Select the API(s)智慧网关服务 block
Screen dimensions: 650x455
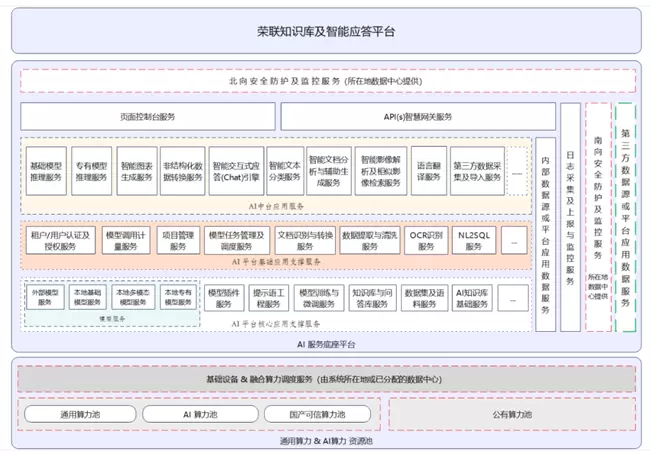coord(404,117)
